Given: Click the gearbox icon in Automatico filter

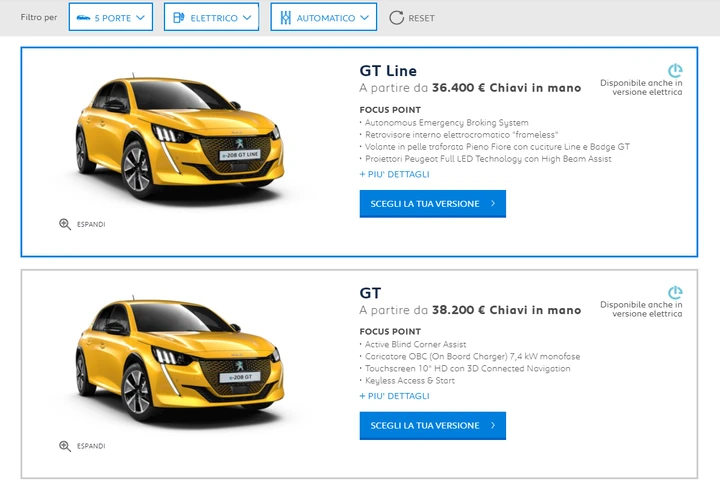Looking at the screenshot, I should pyautogui.click(x=286, y=18).
